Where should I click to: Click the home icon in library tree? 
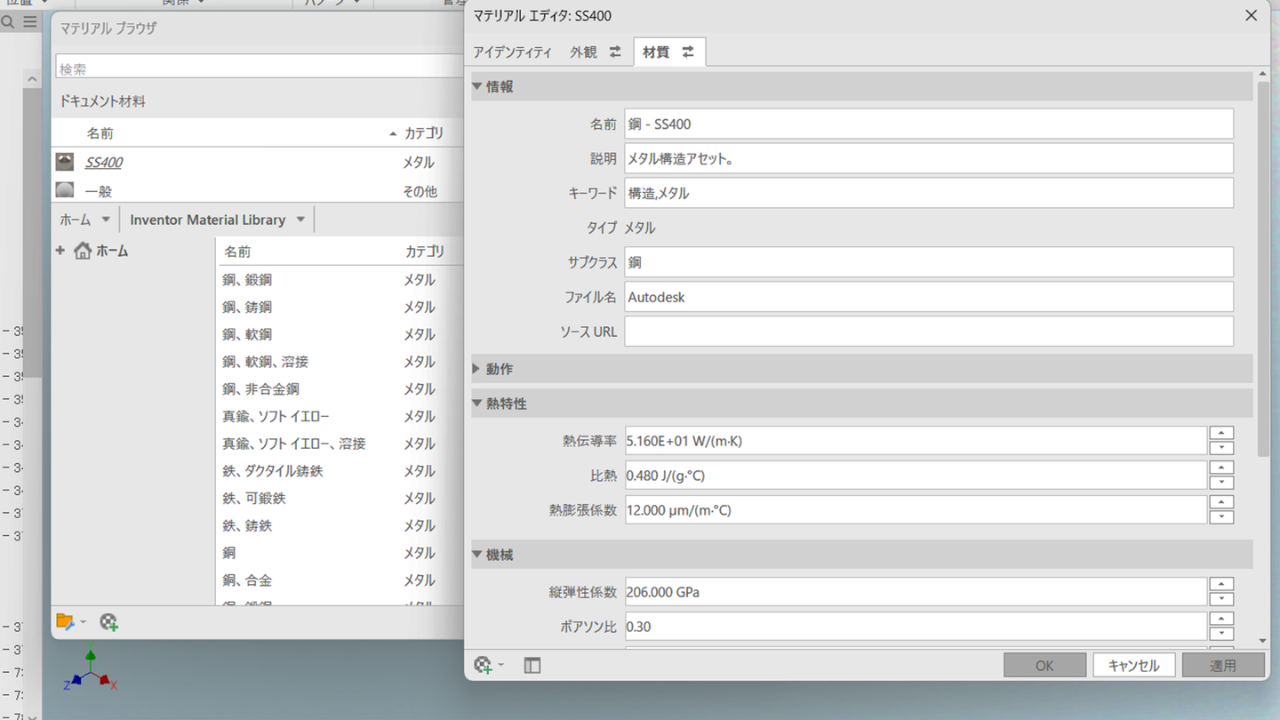pyautogui.click(x=83, y=251)
